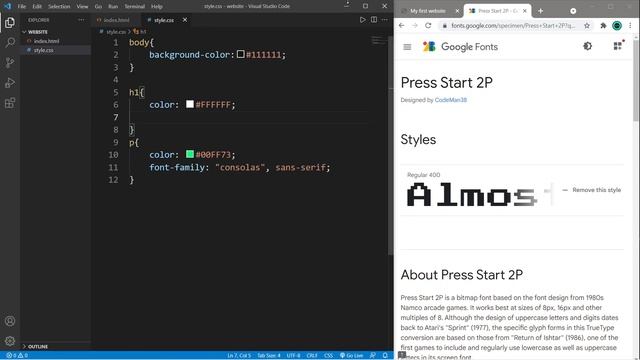The height and width of the screenshot is (360, 640).
Task: Toggle Google Fonts dark theme icon
Action: [x=587, y=46]
